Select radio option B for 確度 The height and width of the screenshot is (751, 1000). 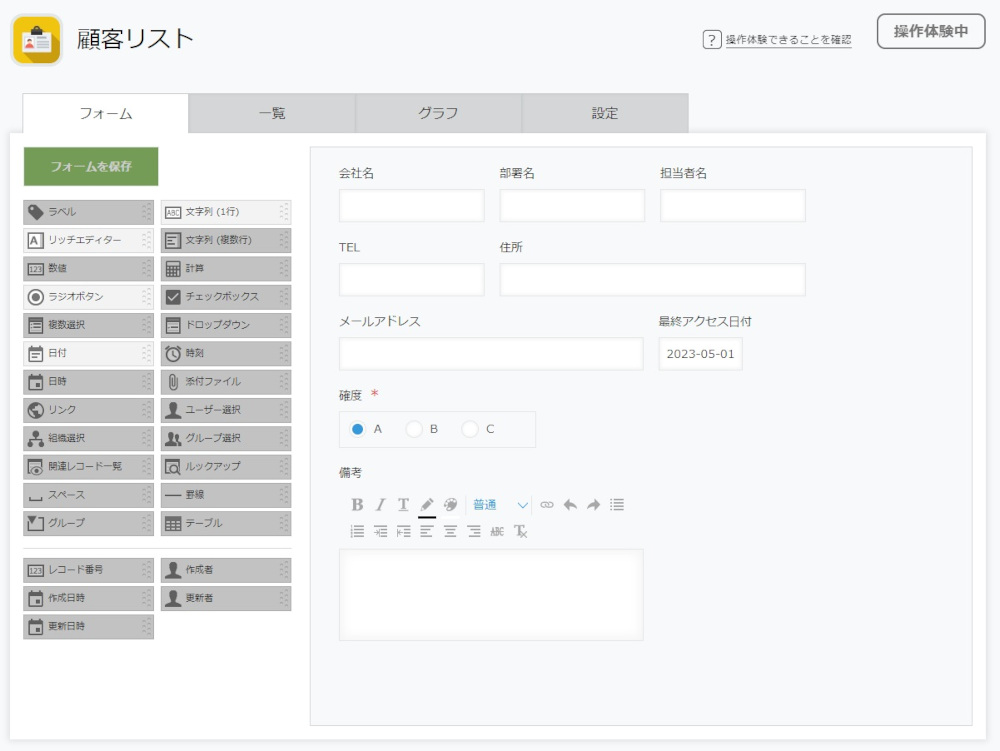pyautogui.click(x=414, y=429)
